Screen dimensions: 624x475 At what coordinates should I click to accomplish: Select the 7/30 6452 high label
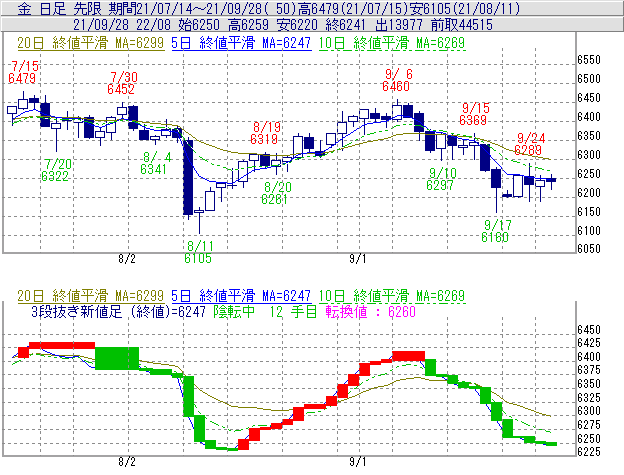tap(121, 83)
